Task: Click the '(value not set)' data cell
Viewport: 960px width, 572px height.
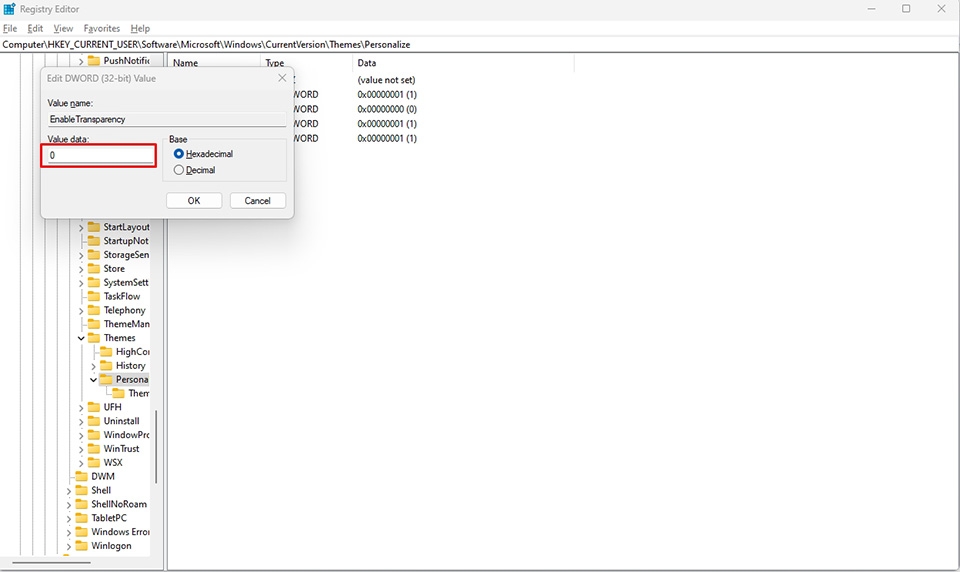Action: coord(386,80)
